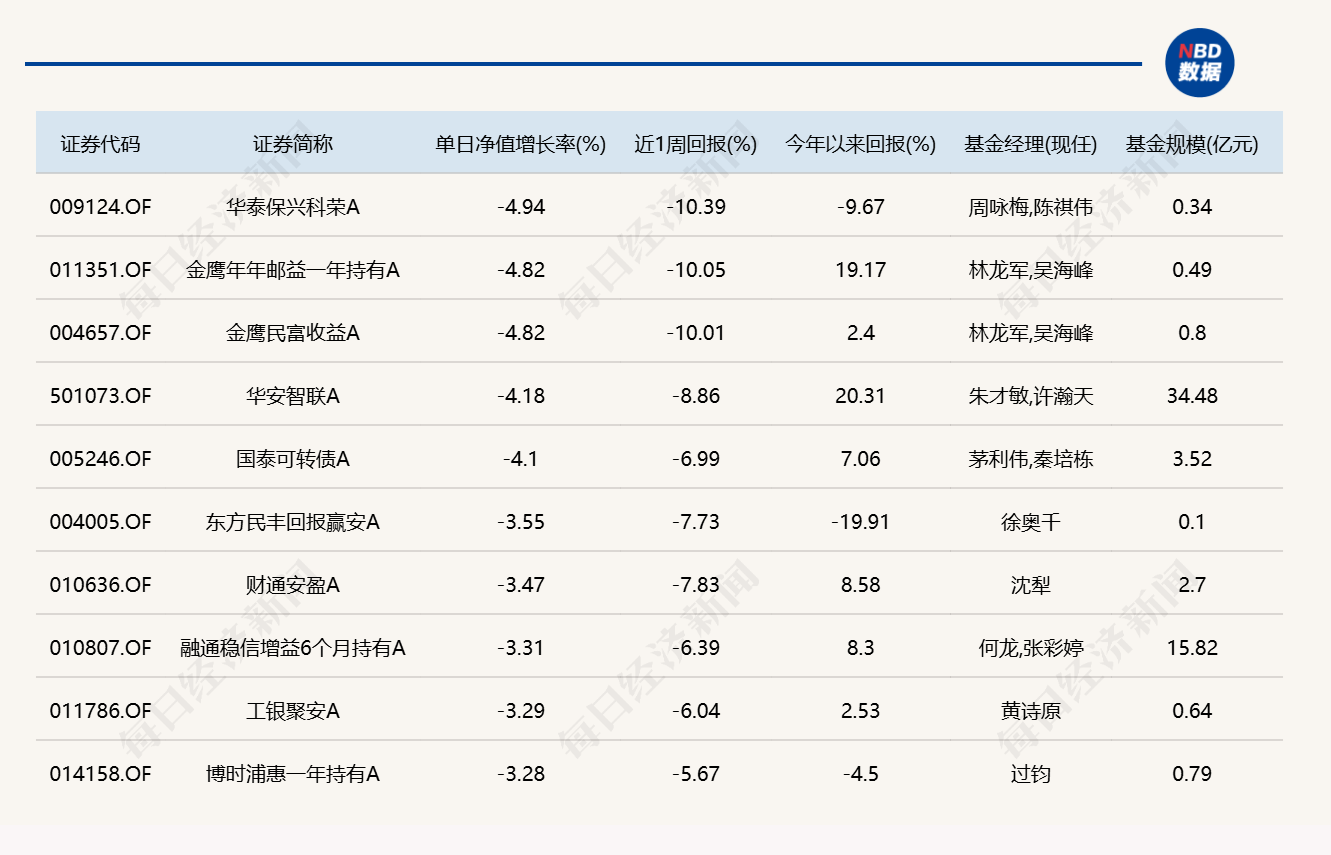The width and height of the screenshot is (1331, 855).
Task: Click fund code 005246.OF
Action: (100, 459)
